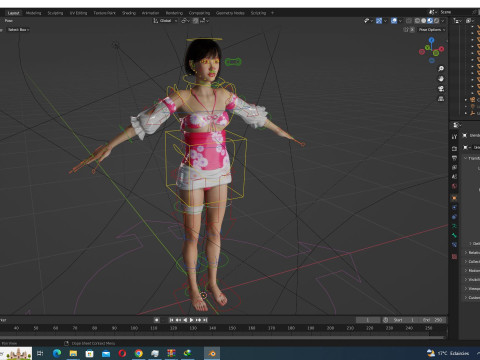This screenshot has height=360, width=480.
Task: Toggle viewport gizmos display
Action: [x=379, y=21]
